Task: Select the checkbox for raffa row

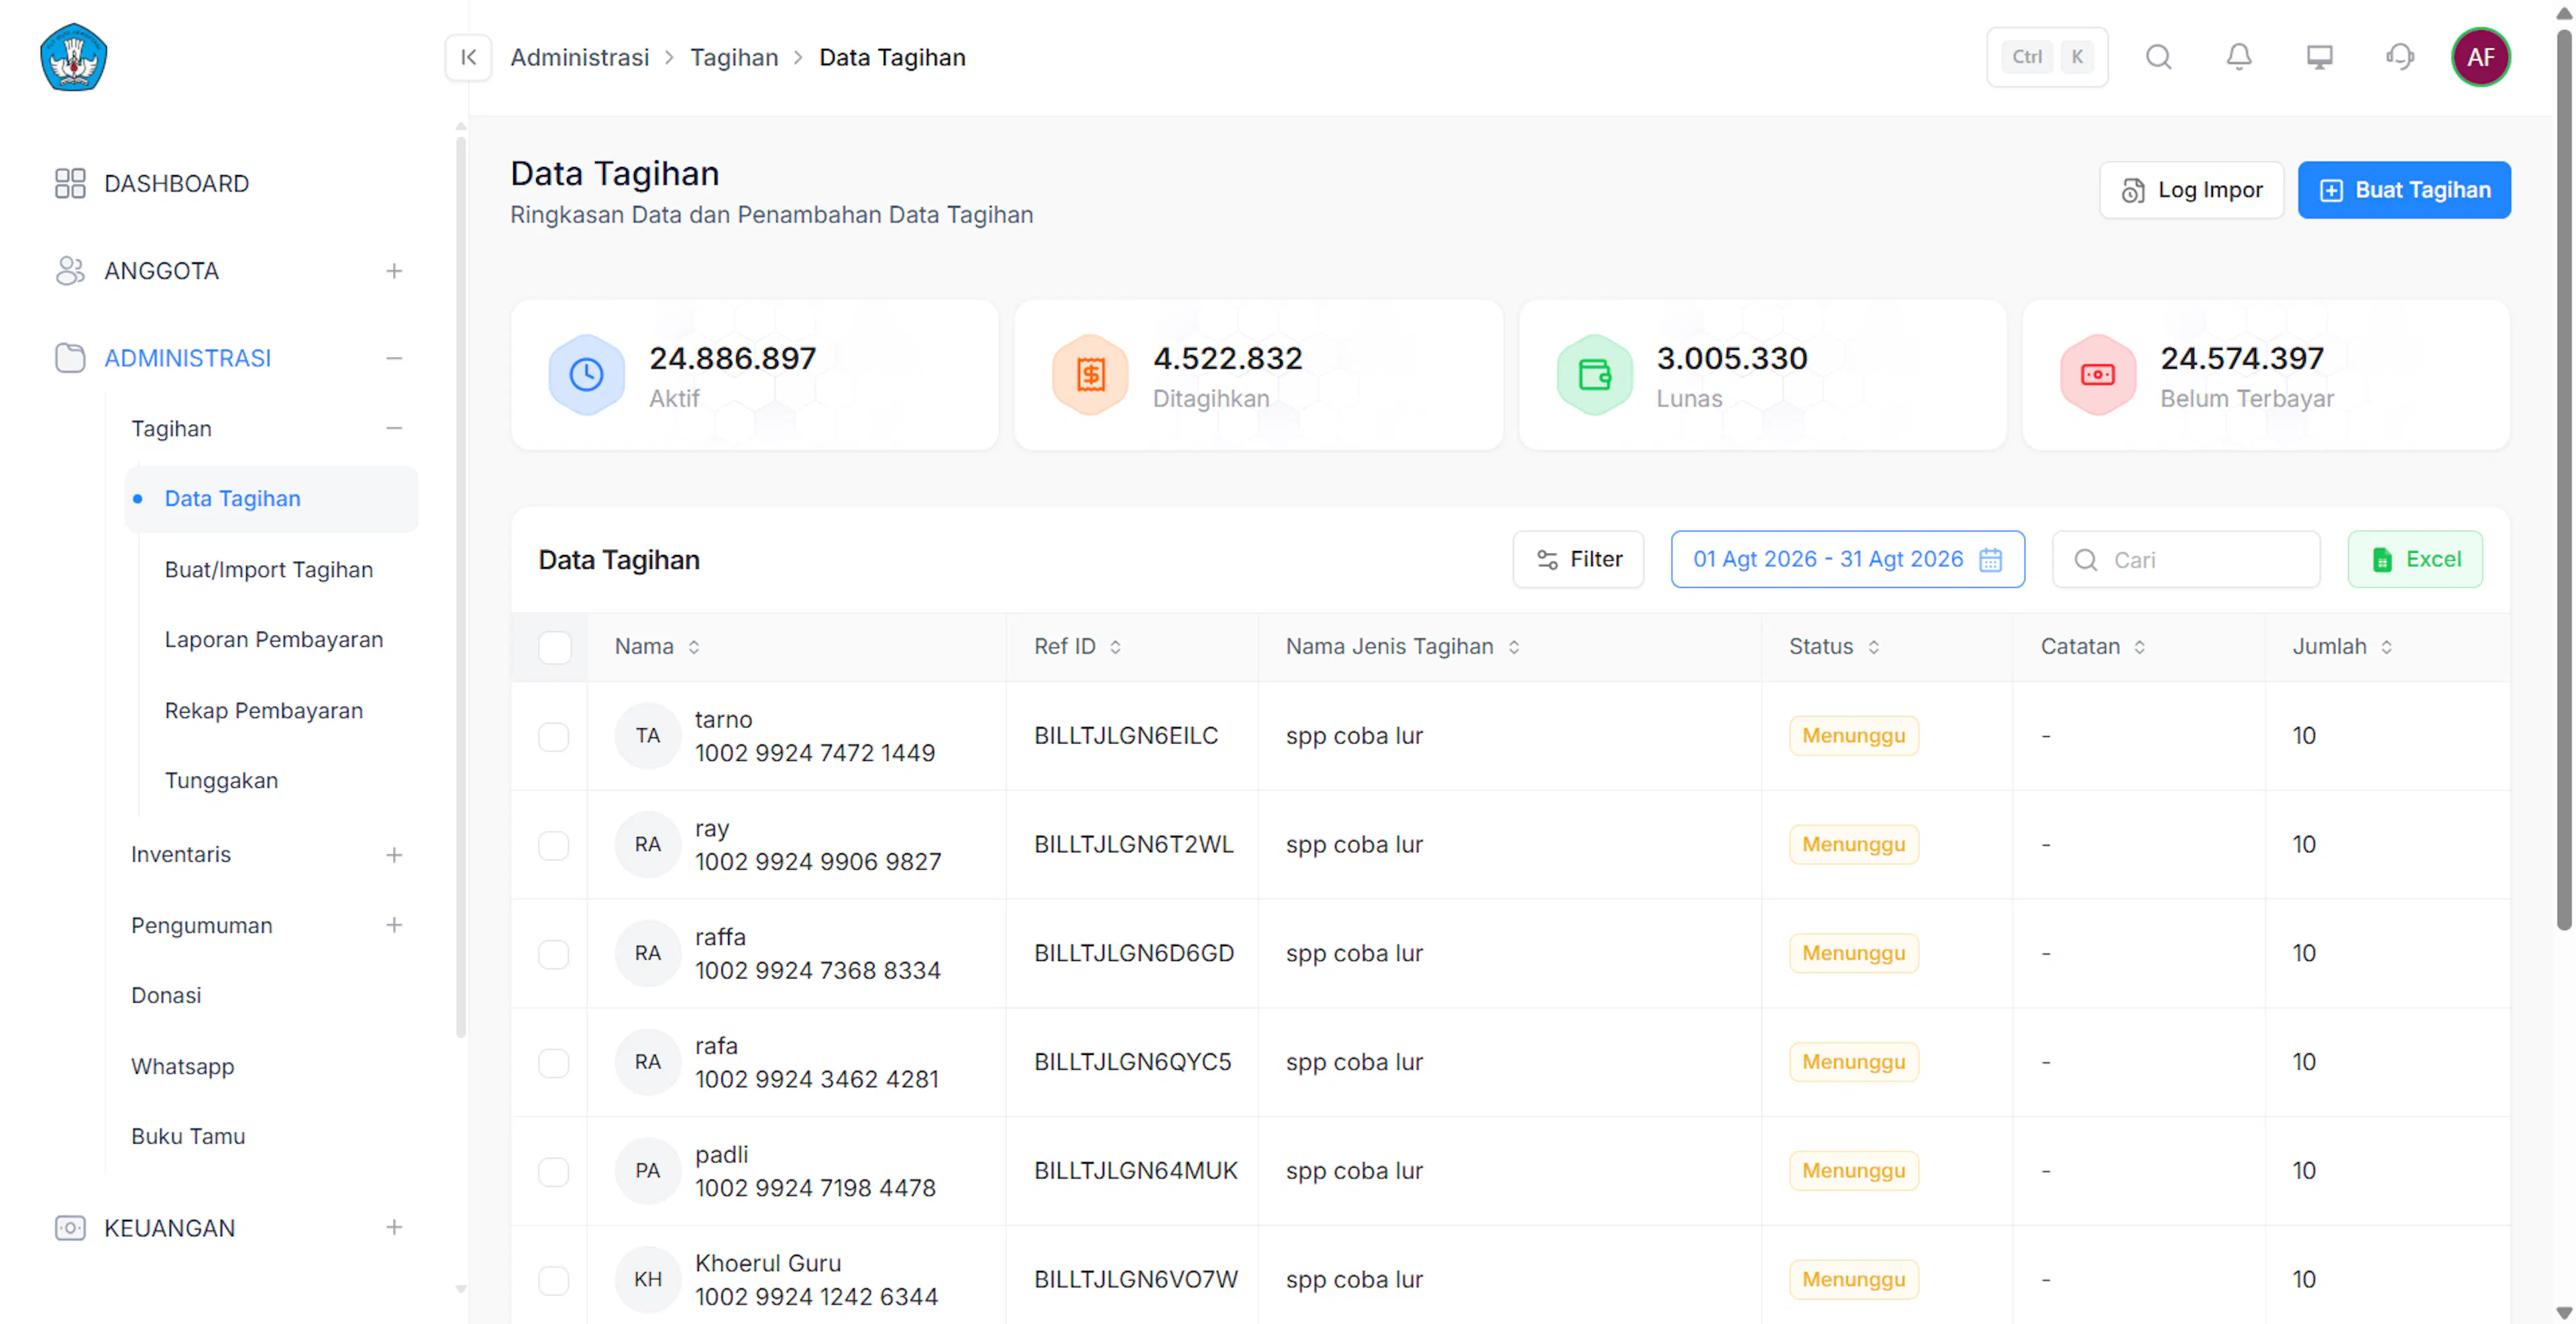Action: click(553, 953)
